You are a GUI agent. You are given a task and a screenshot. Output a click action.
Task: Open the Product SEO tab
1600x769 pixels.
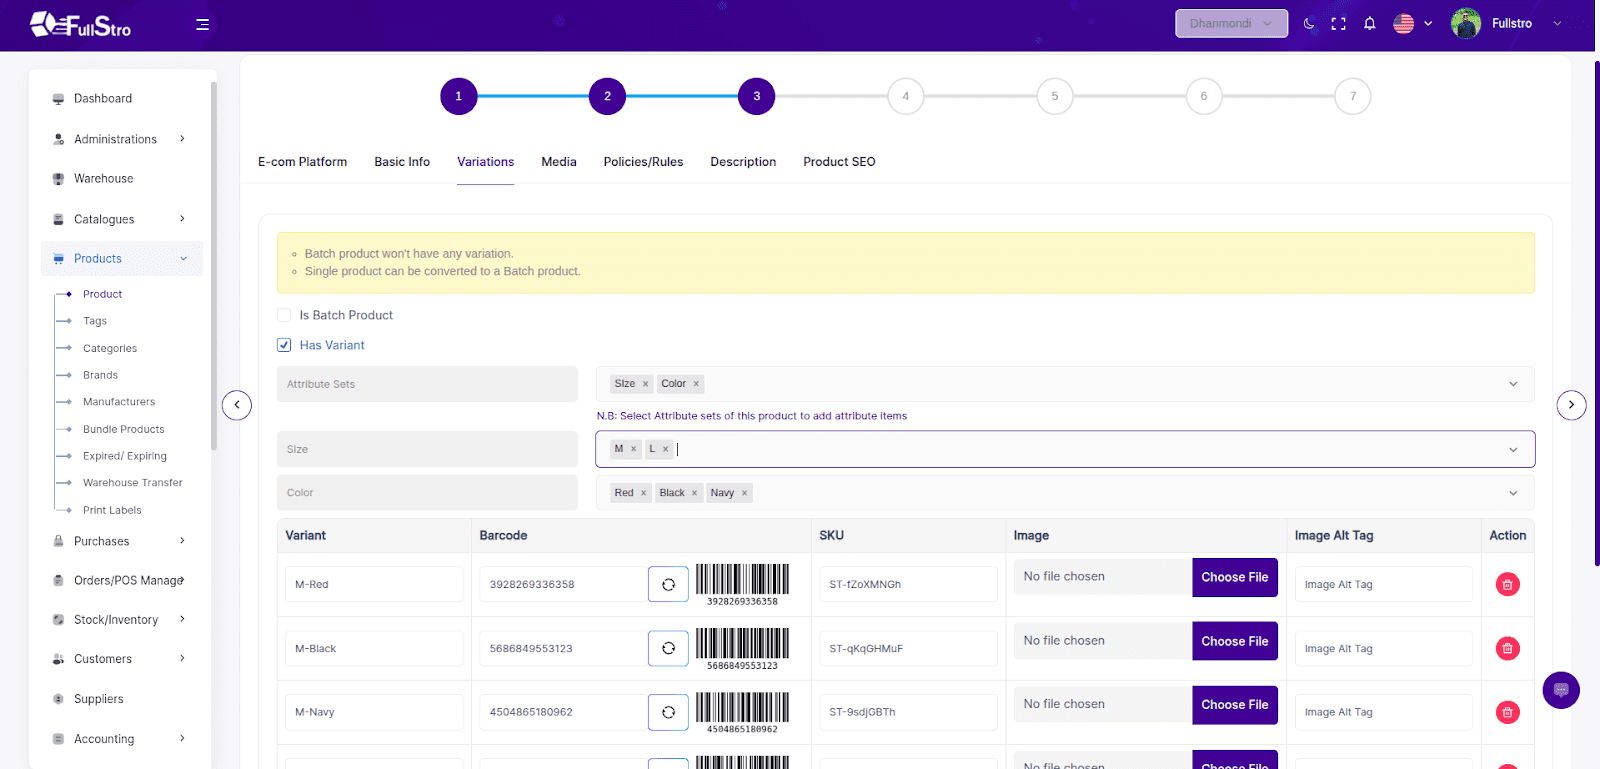click(839, 162)
